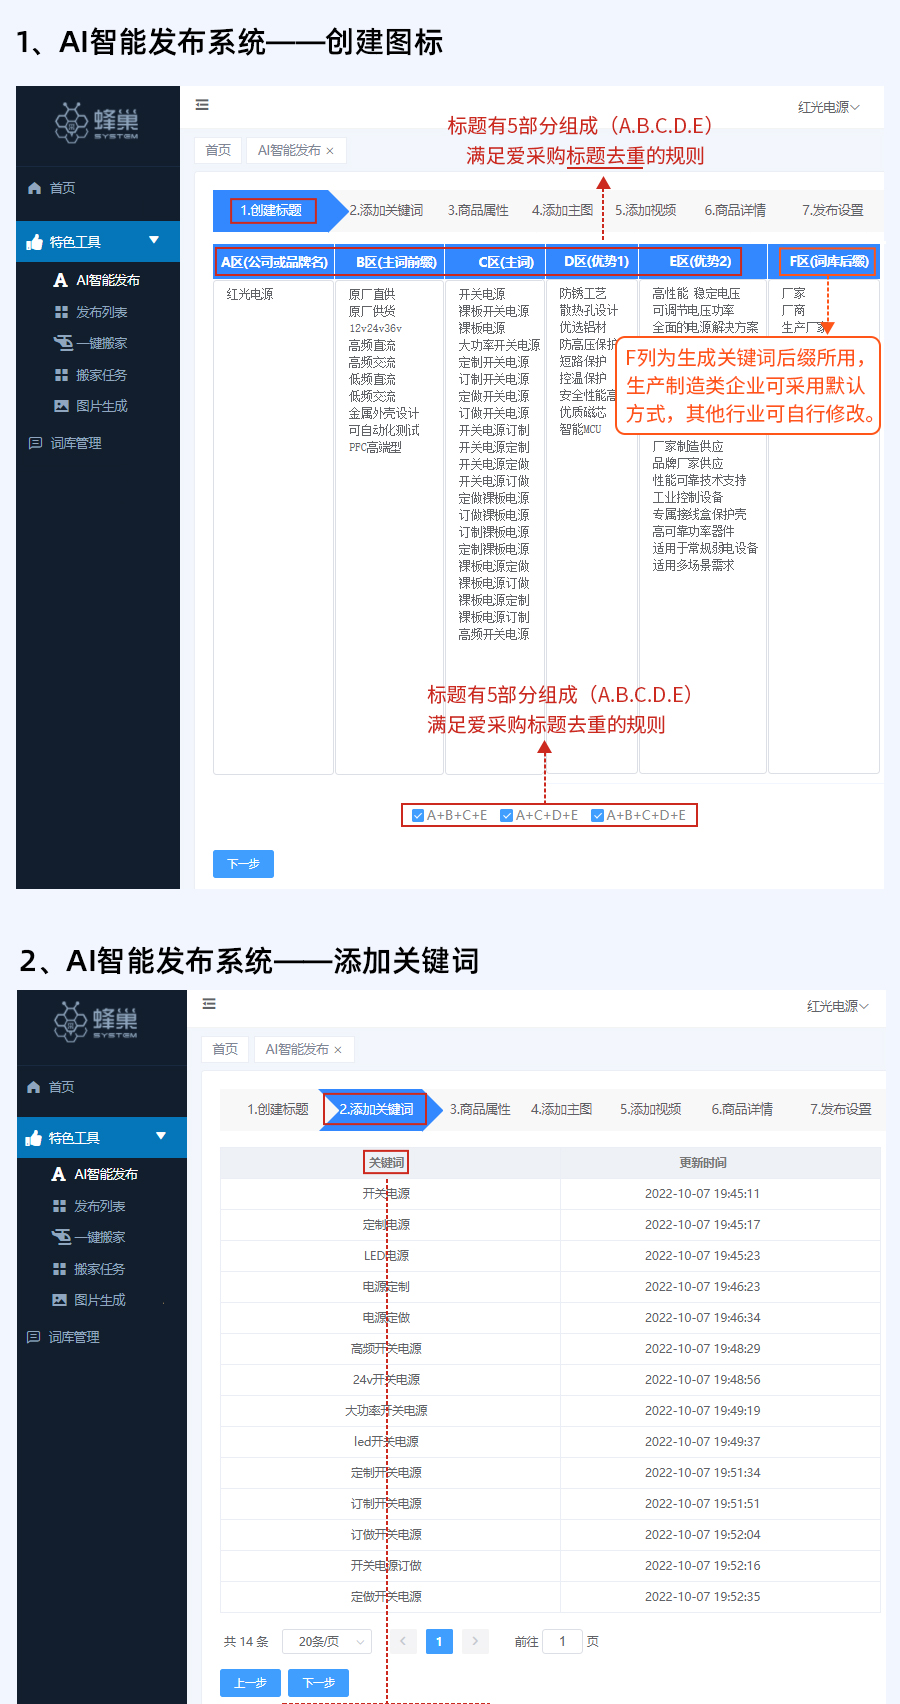Click the AI智能发布 letter icon in upper sidebar

(61, 280)
